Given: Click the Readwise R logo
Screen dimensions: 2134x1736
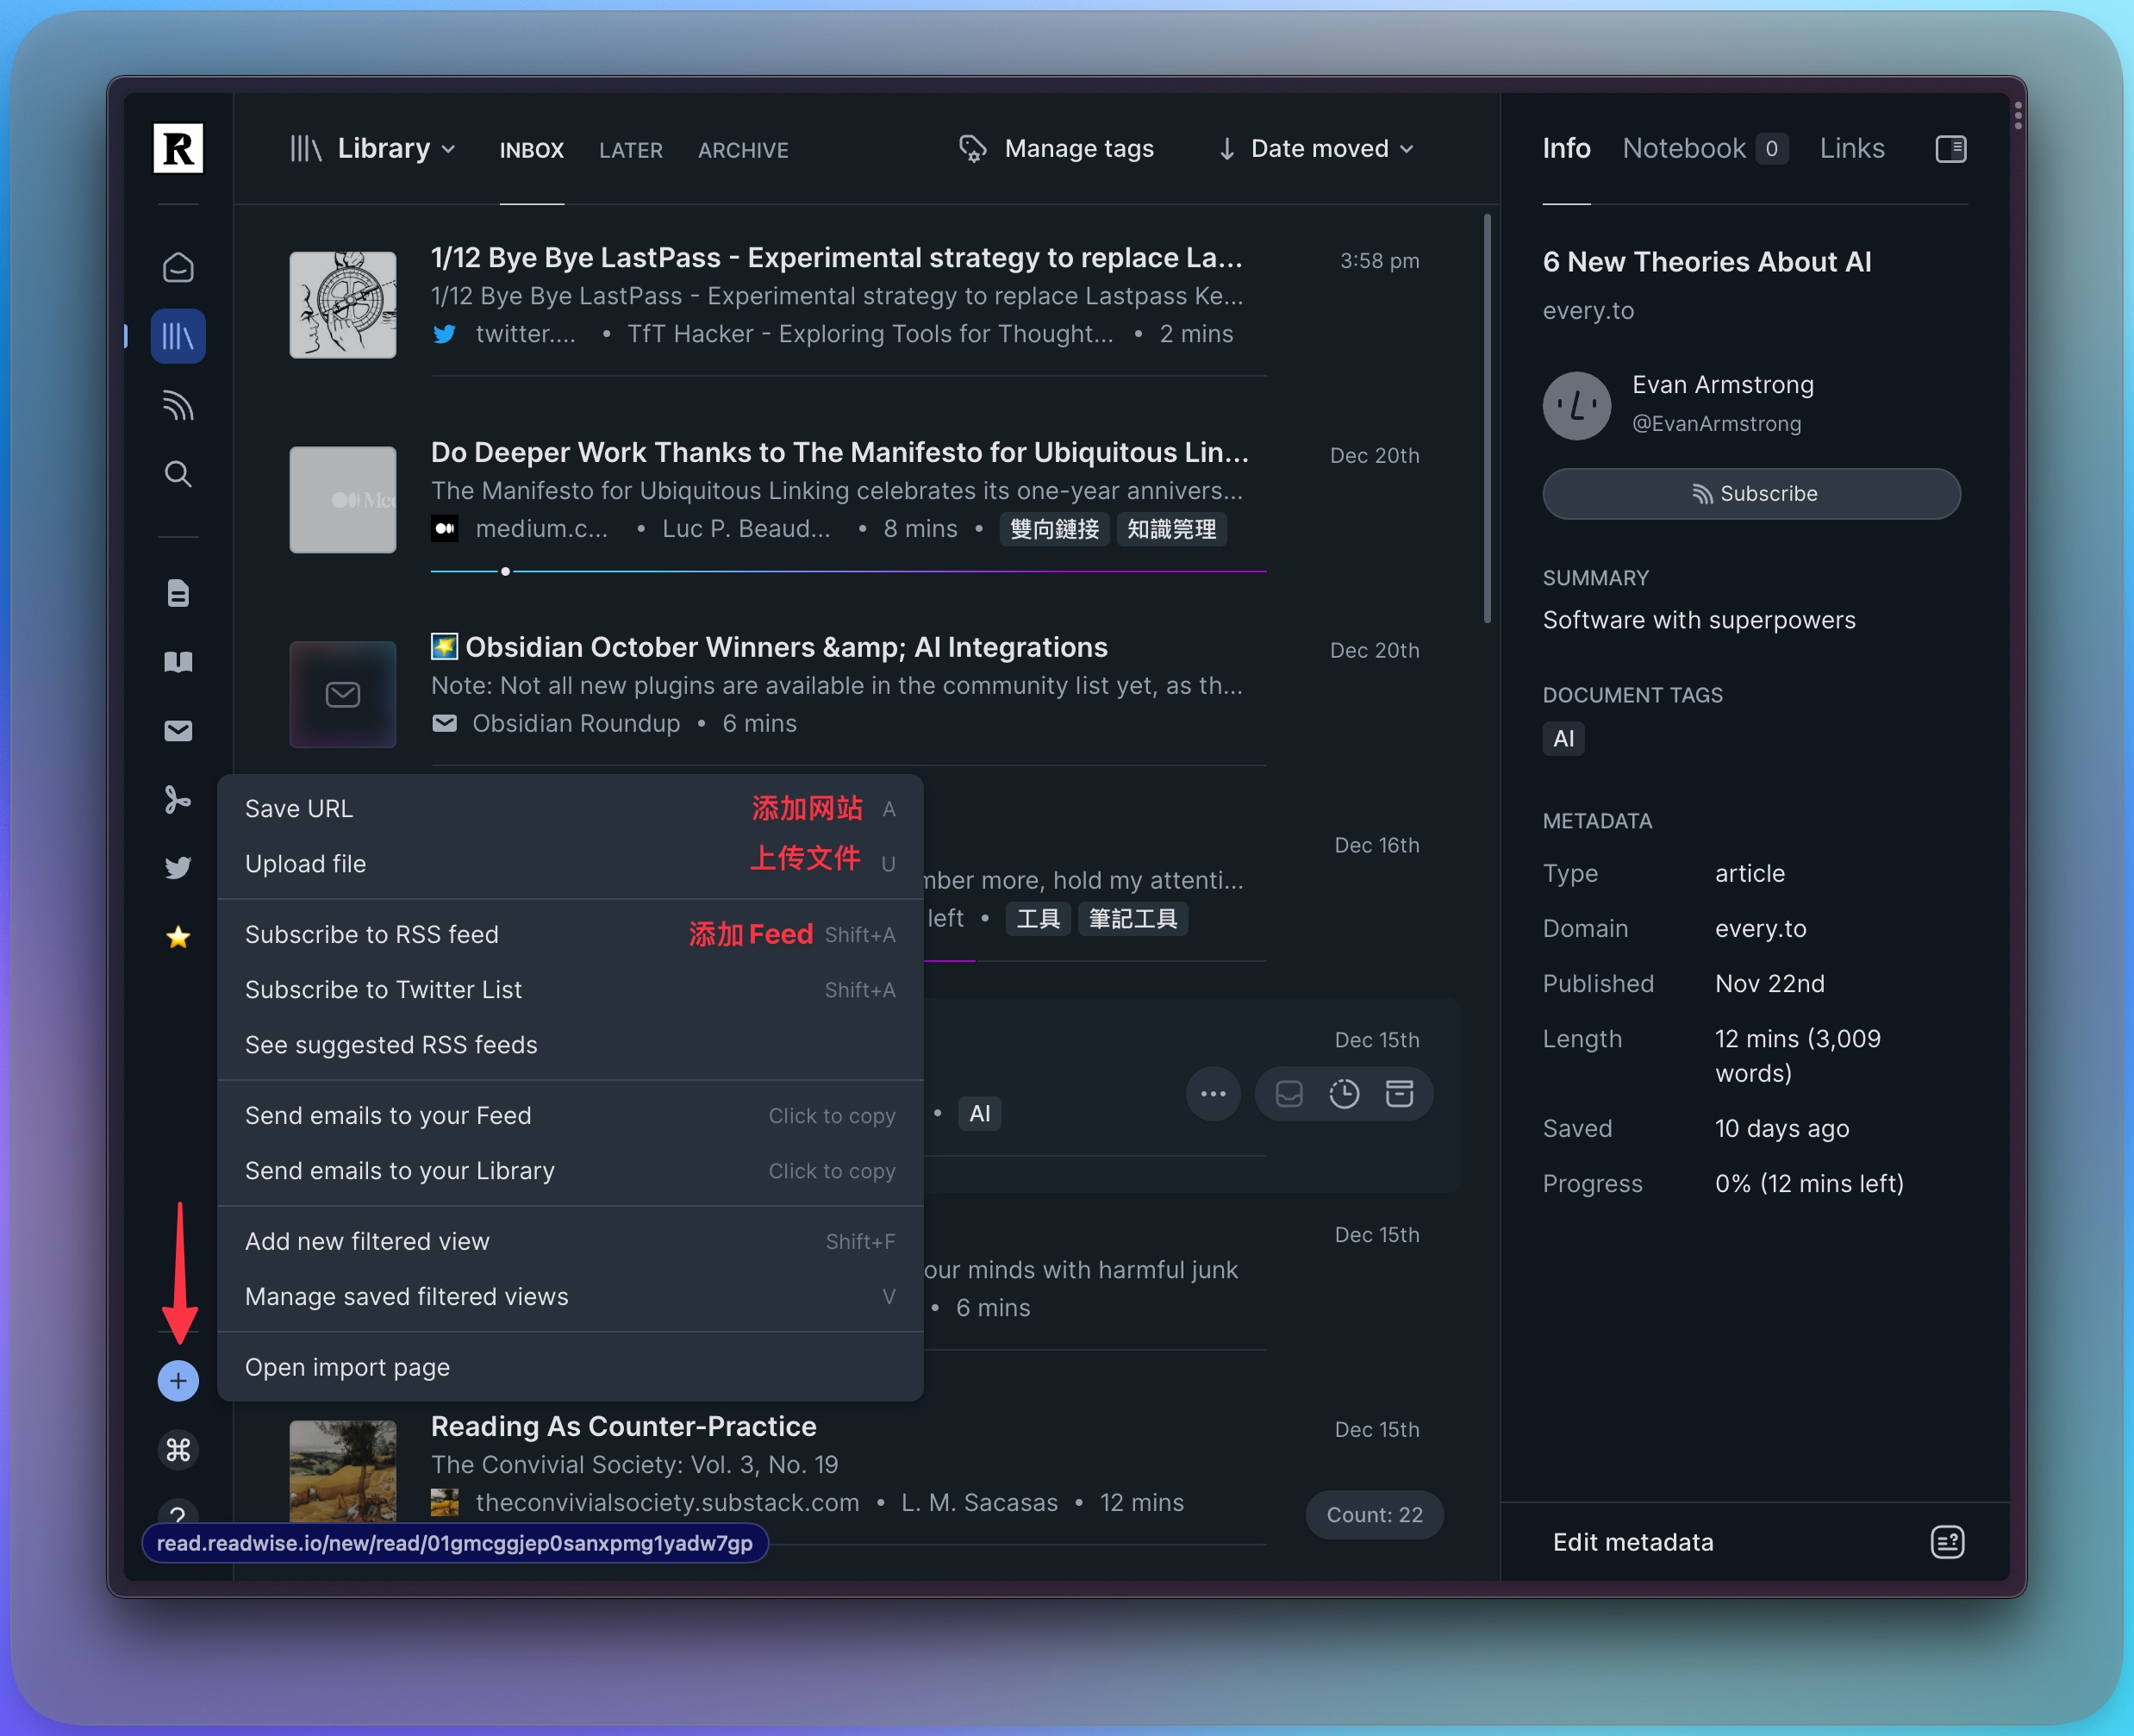Looking at the screenshot, I should 178,149.
